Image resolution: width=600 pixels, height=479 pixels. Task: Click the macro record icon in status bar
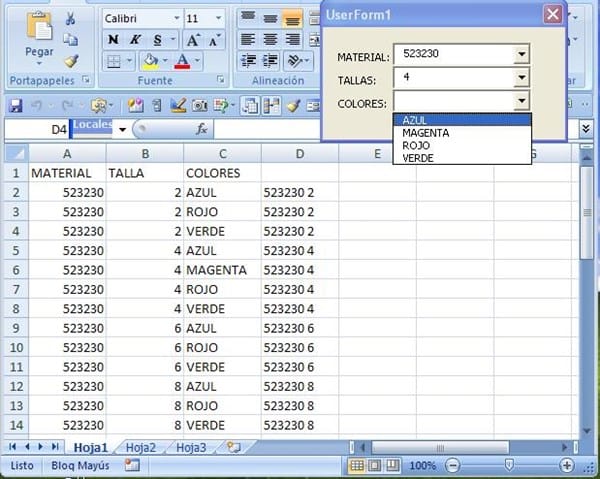(x=132, y=465)
